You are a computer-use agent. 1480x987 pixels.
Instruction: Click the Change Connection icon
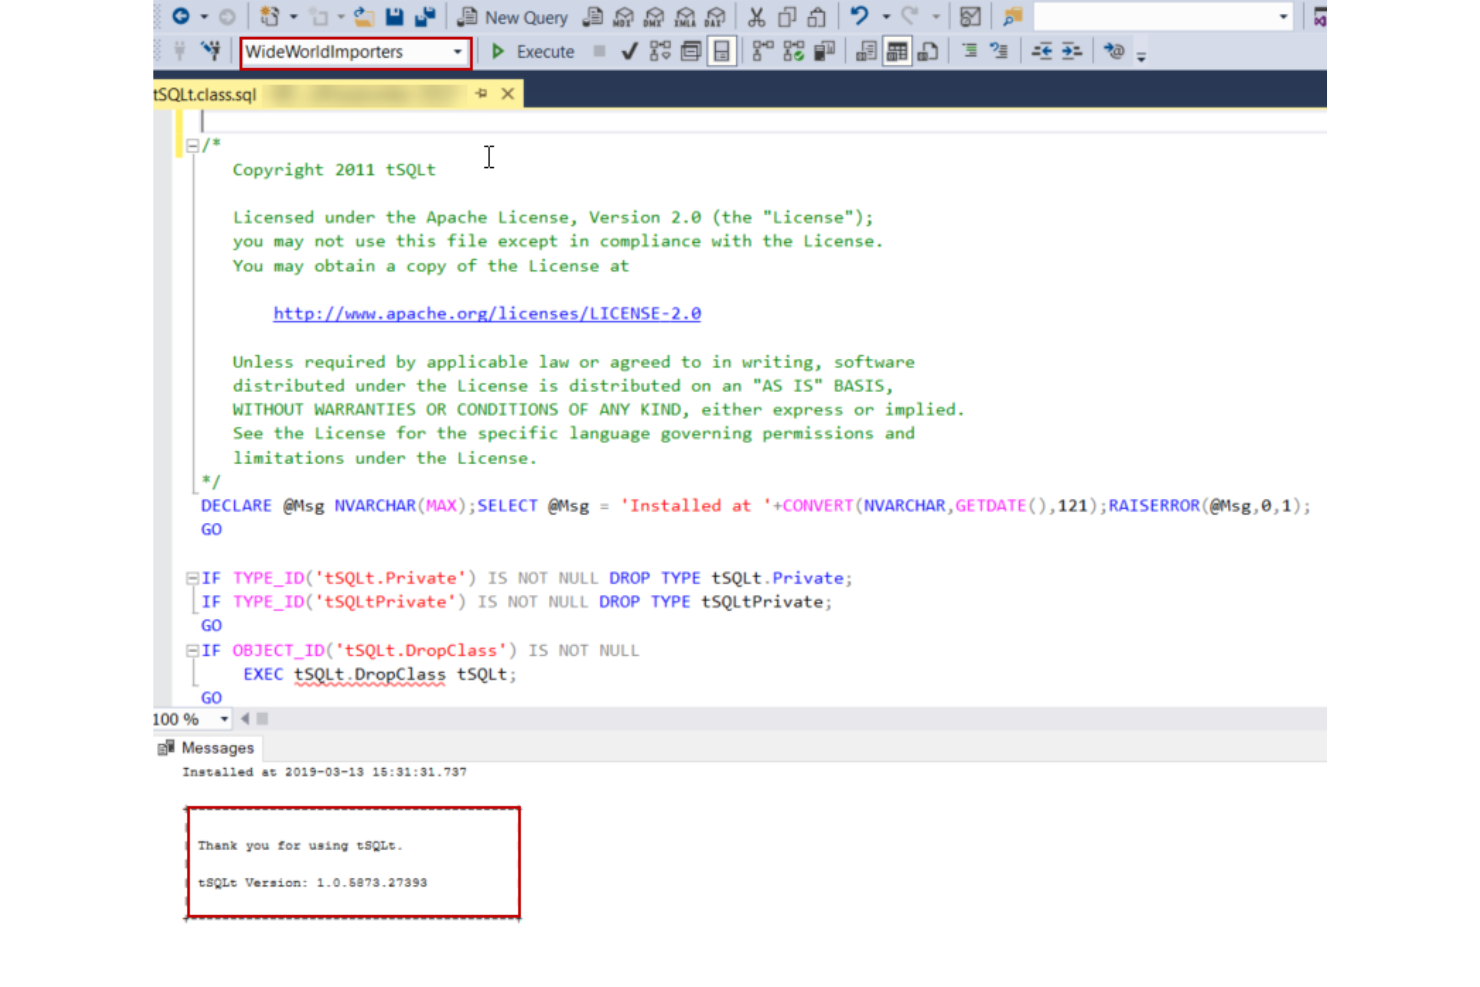tap(210, 51)
